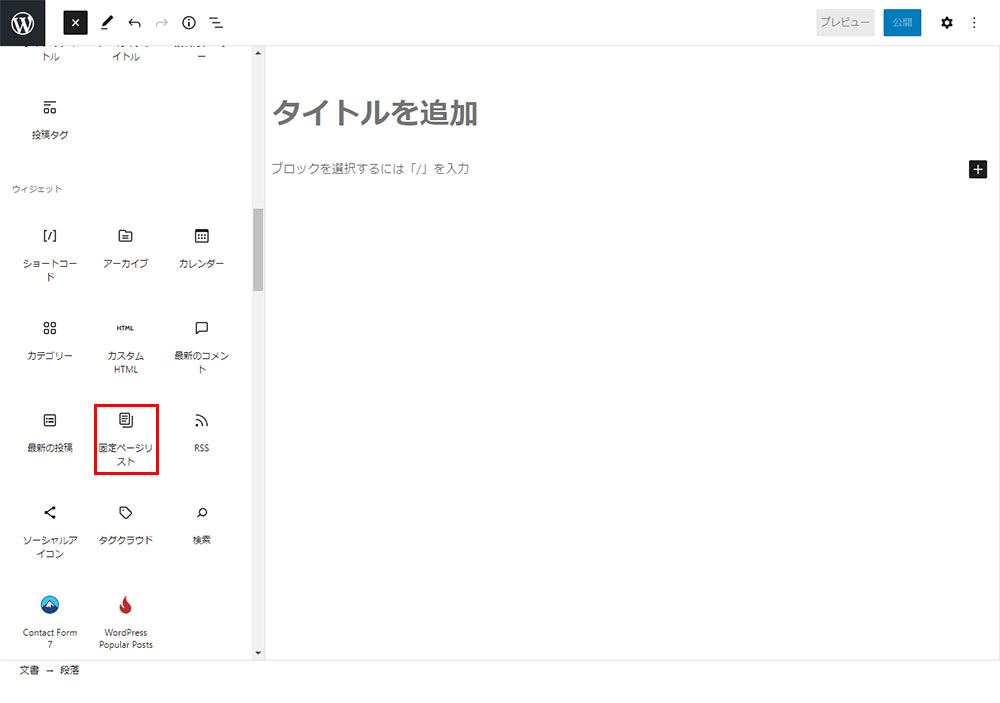The width and height of the screenshot is (1000, 703).
Task: Insert the Contact Form 7 block
Action: coord(50,620)
